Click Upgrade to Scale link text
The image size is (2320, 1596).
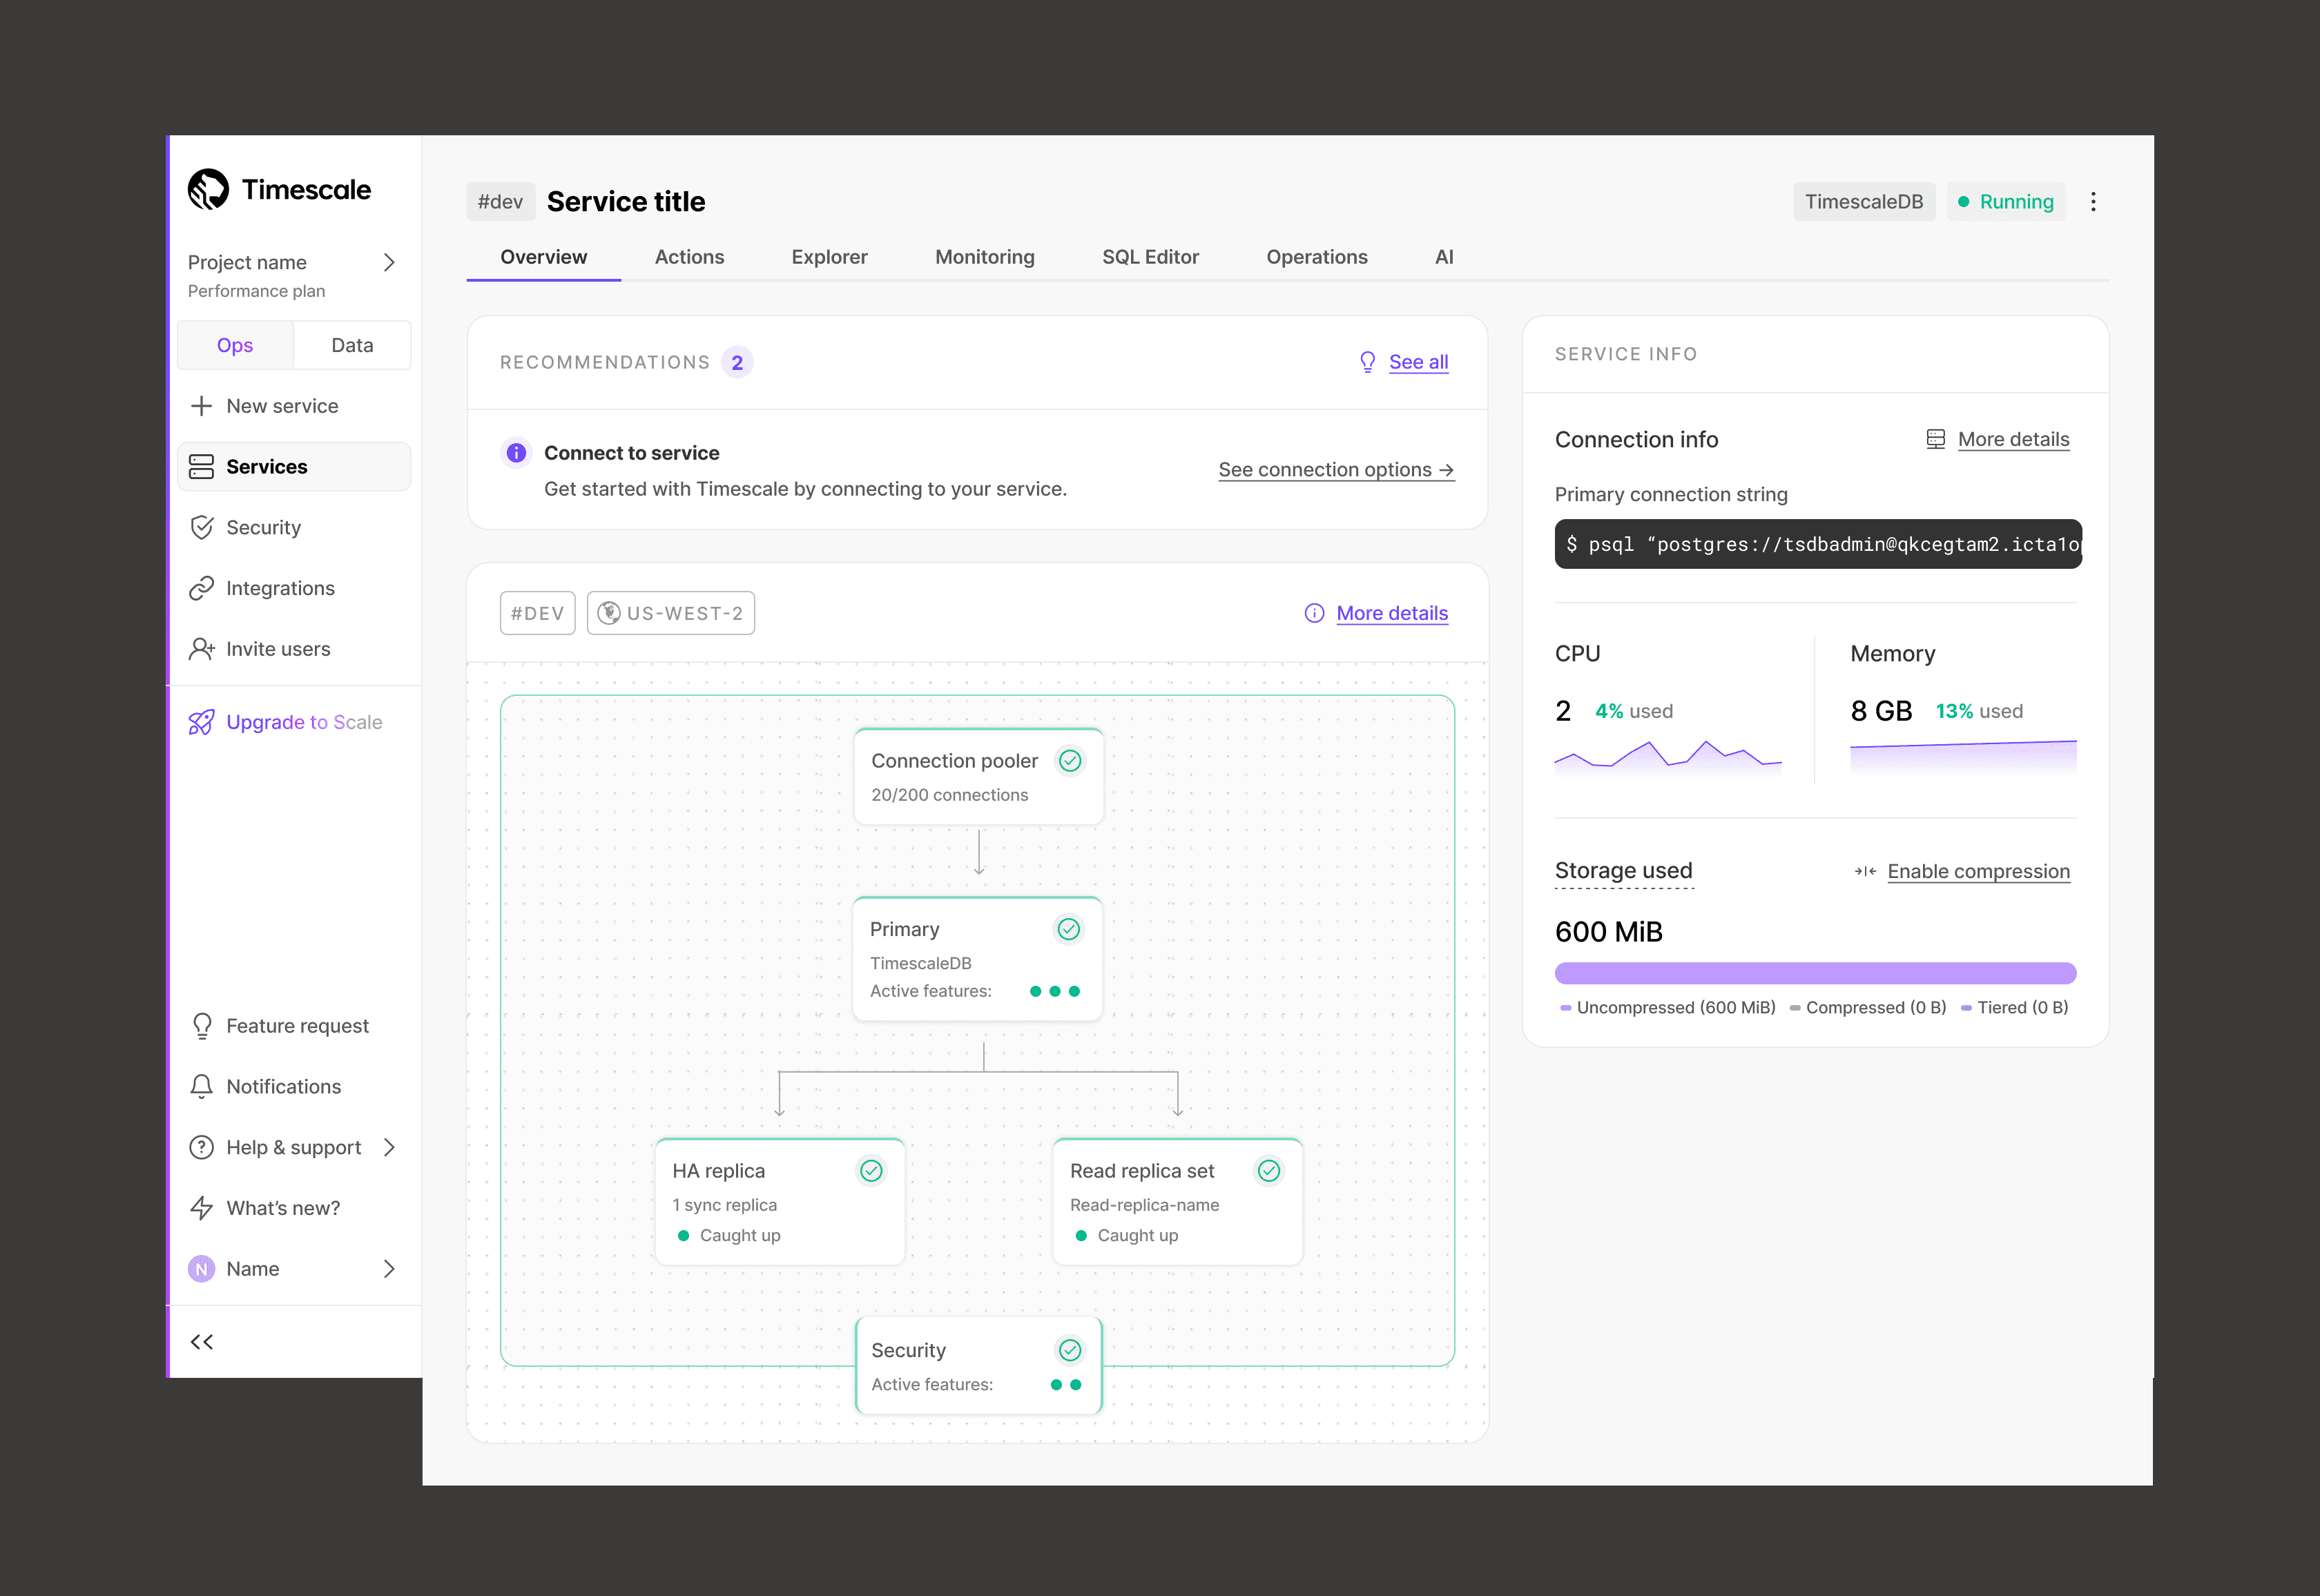pyautogui.click(x=304, y=722)
